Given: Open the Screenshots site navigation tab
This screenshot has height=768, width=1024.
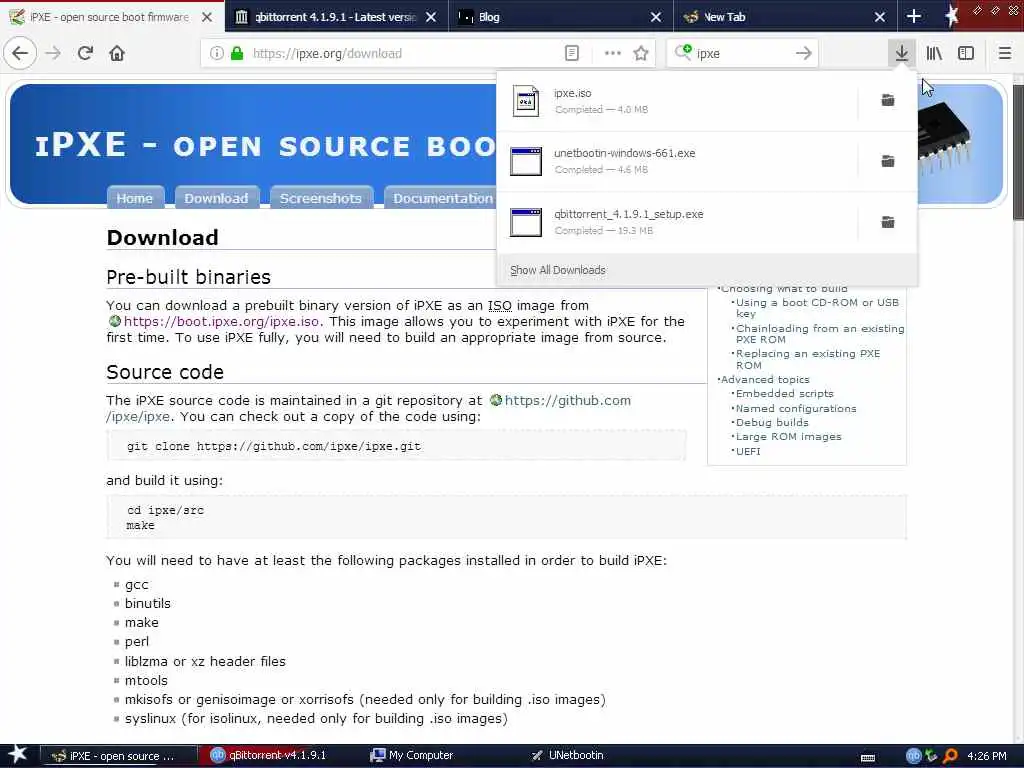Looking at the screenshot, I should click(321, 198).
